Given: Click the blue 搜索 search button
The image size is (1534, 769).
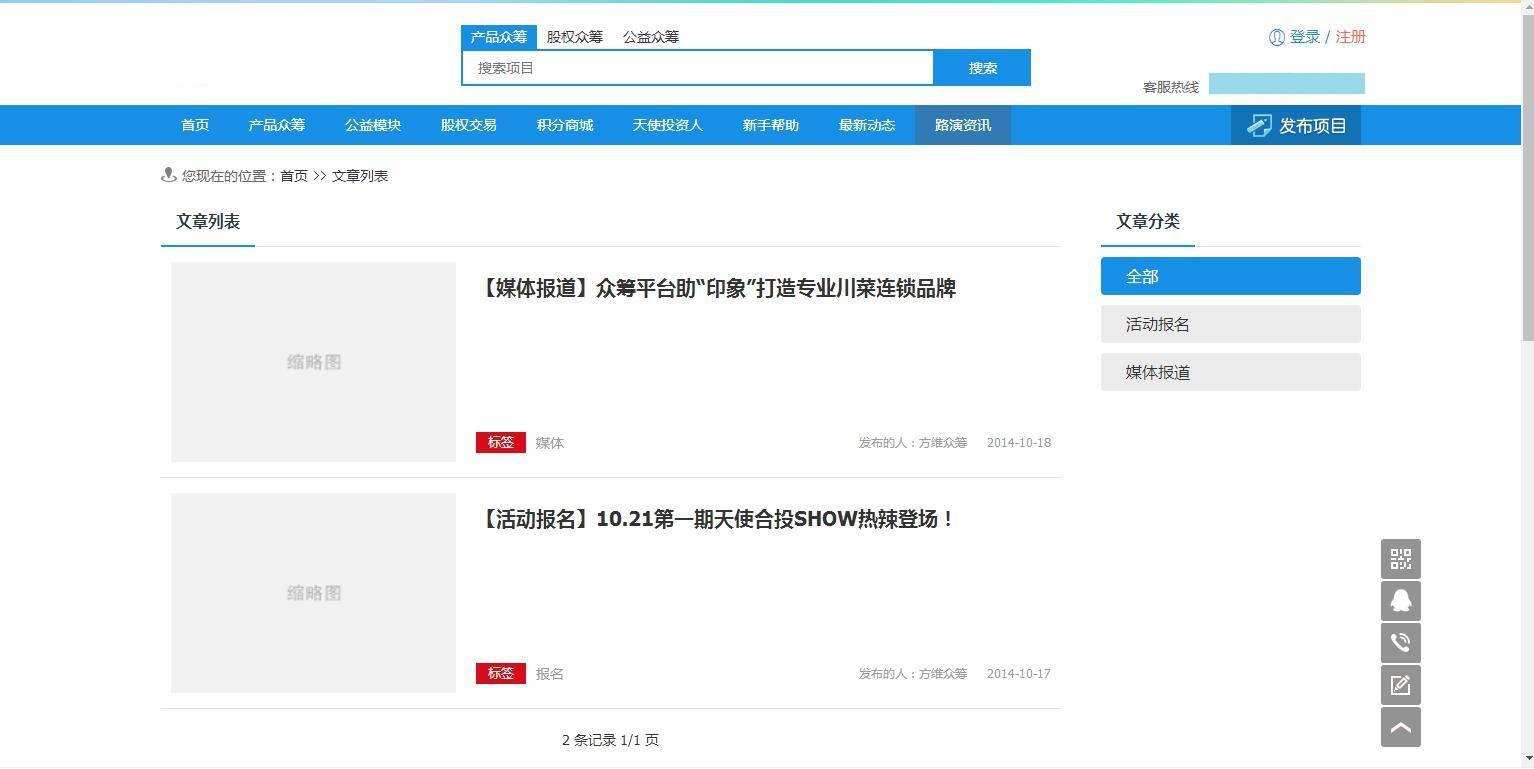Looking at the screenshot, I should click(x=982, y=68).
